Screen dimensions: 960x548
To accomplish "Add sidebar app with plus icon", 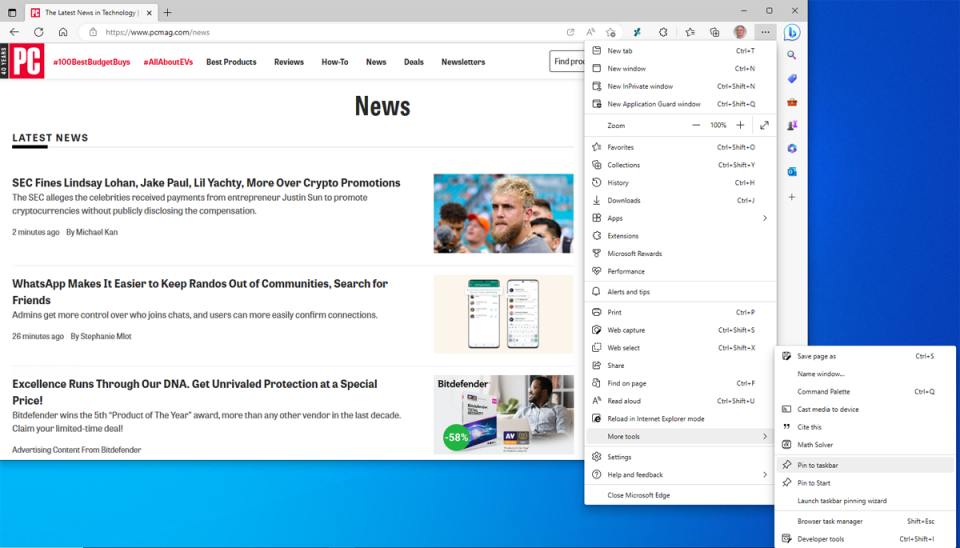I will (x=792, y=197).
